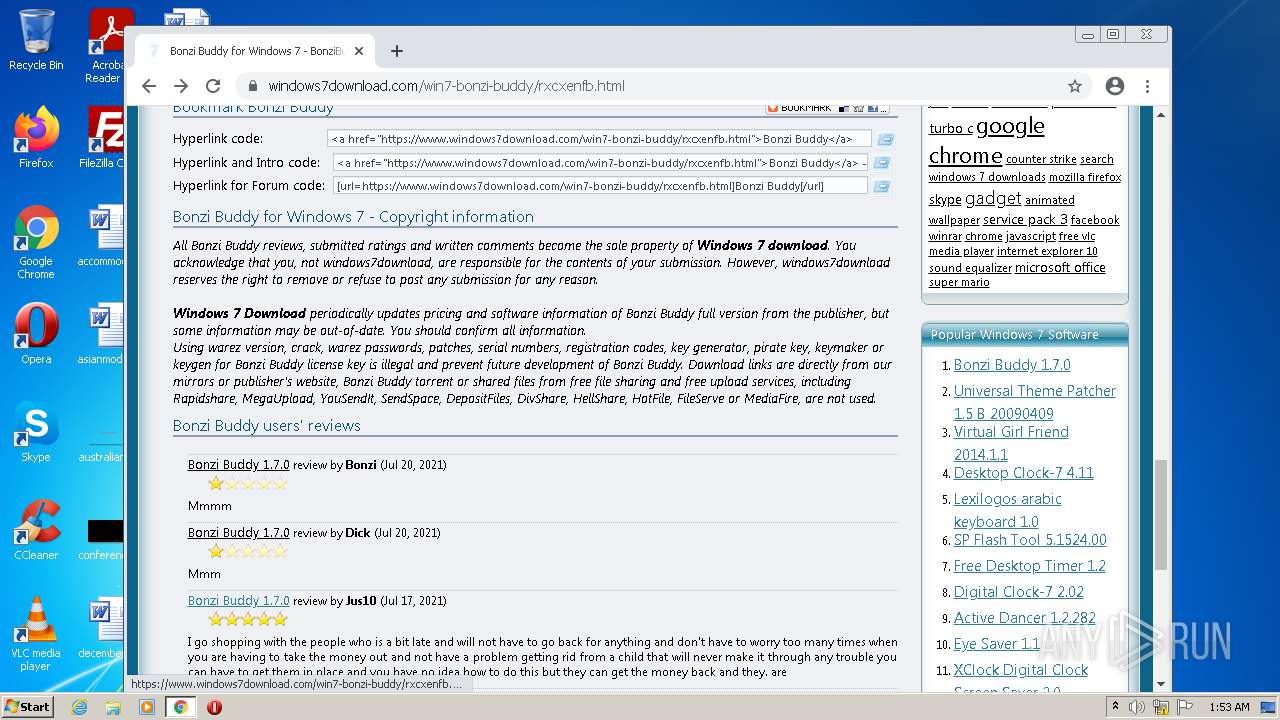
Task: Open SP Flash Tool 5.1524.00 link
Action: (1030, 540)
